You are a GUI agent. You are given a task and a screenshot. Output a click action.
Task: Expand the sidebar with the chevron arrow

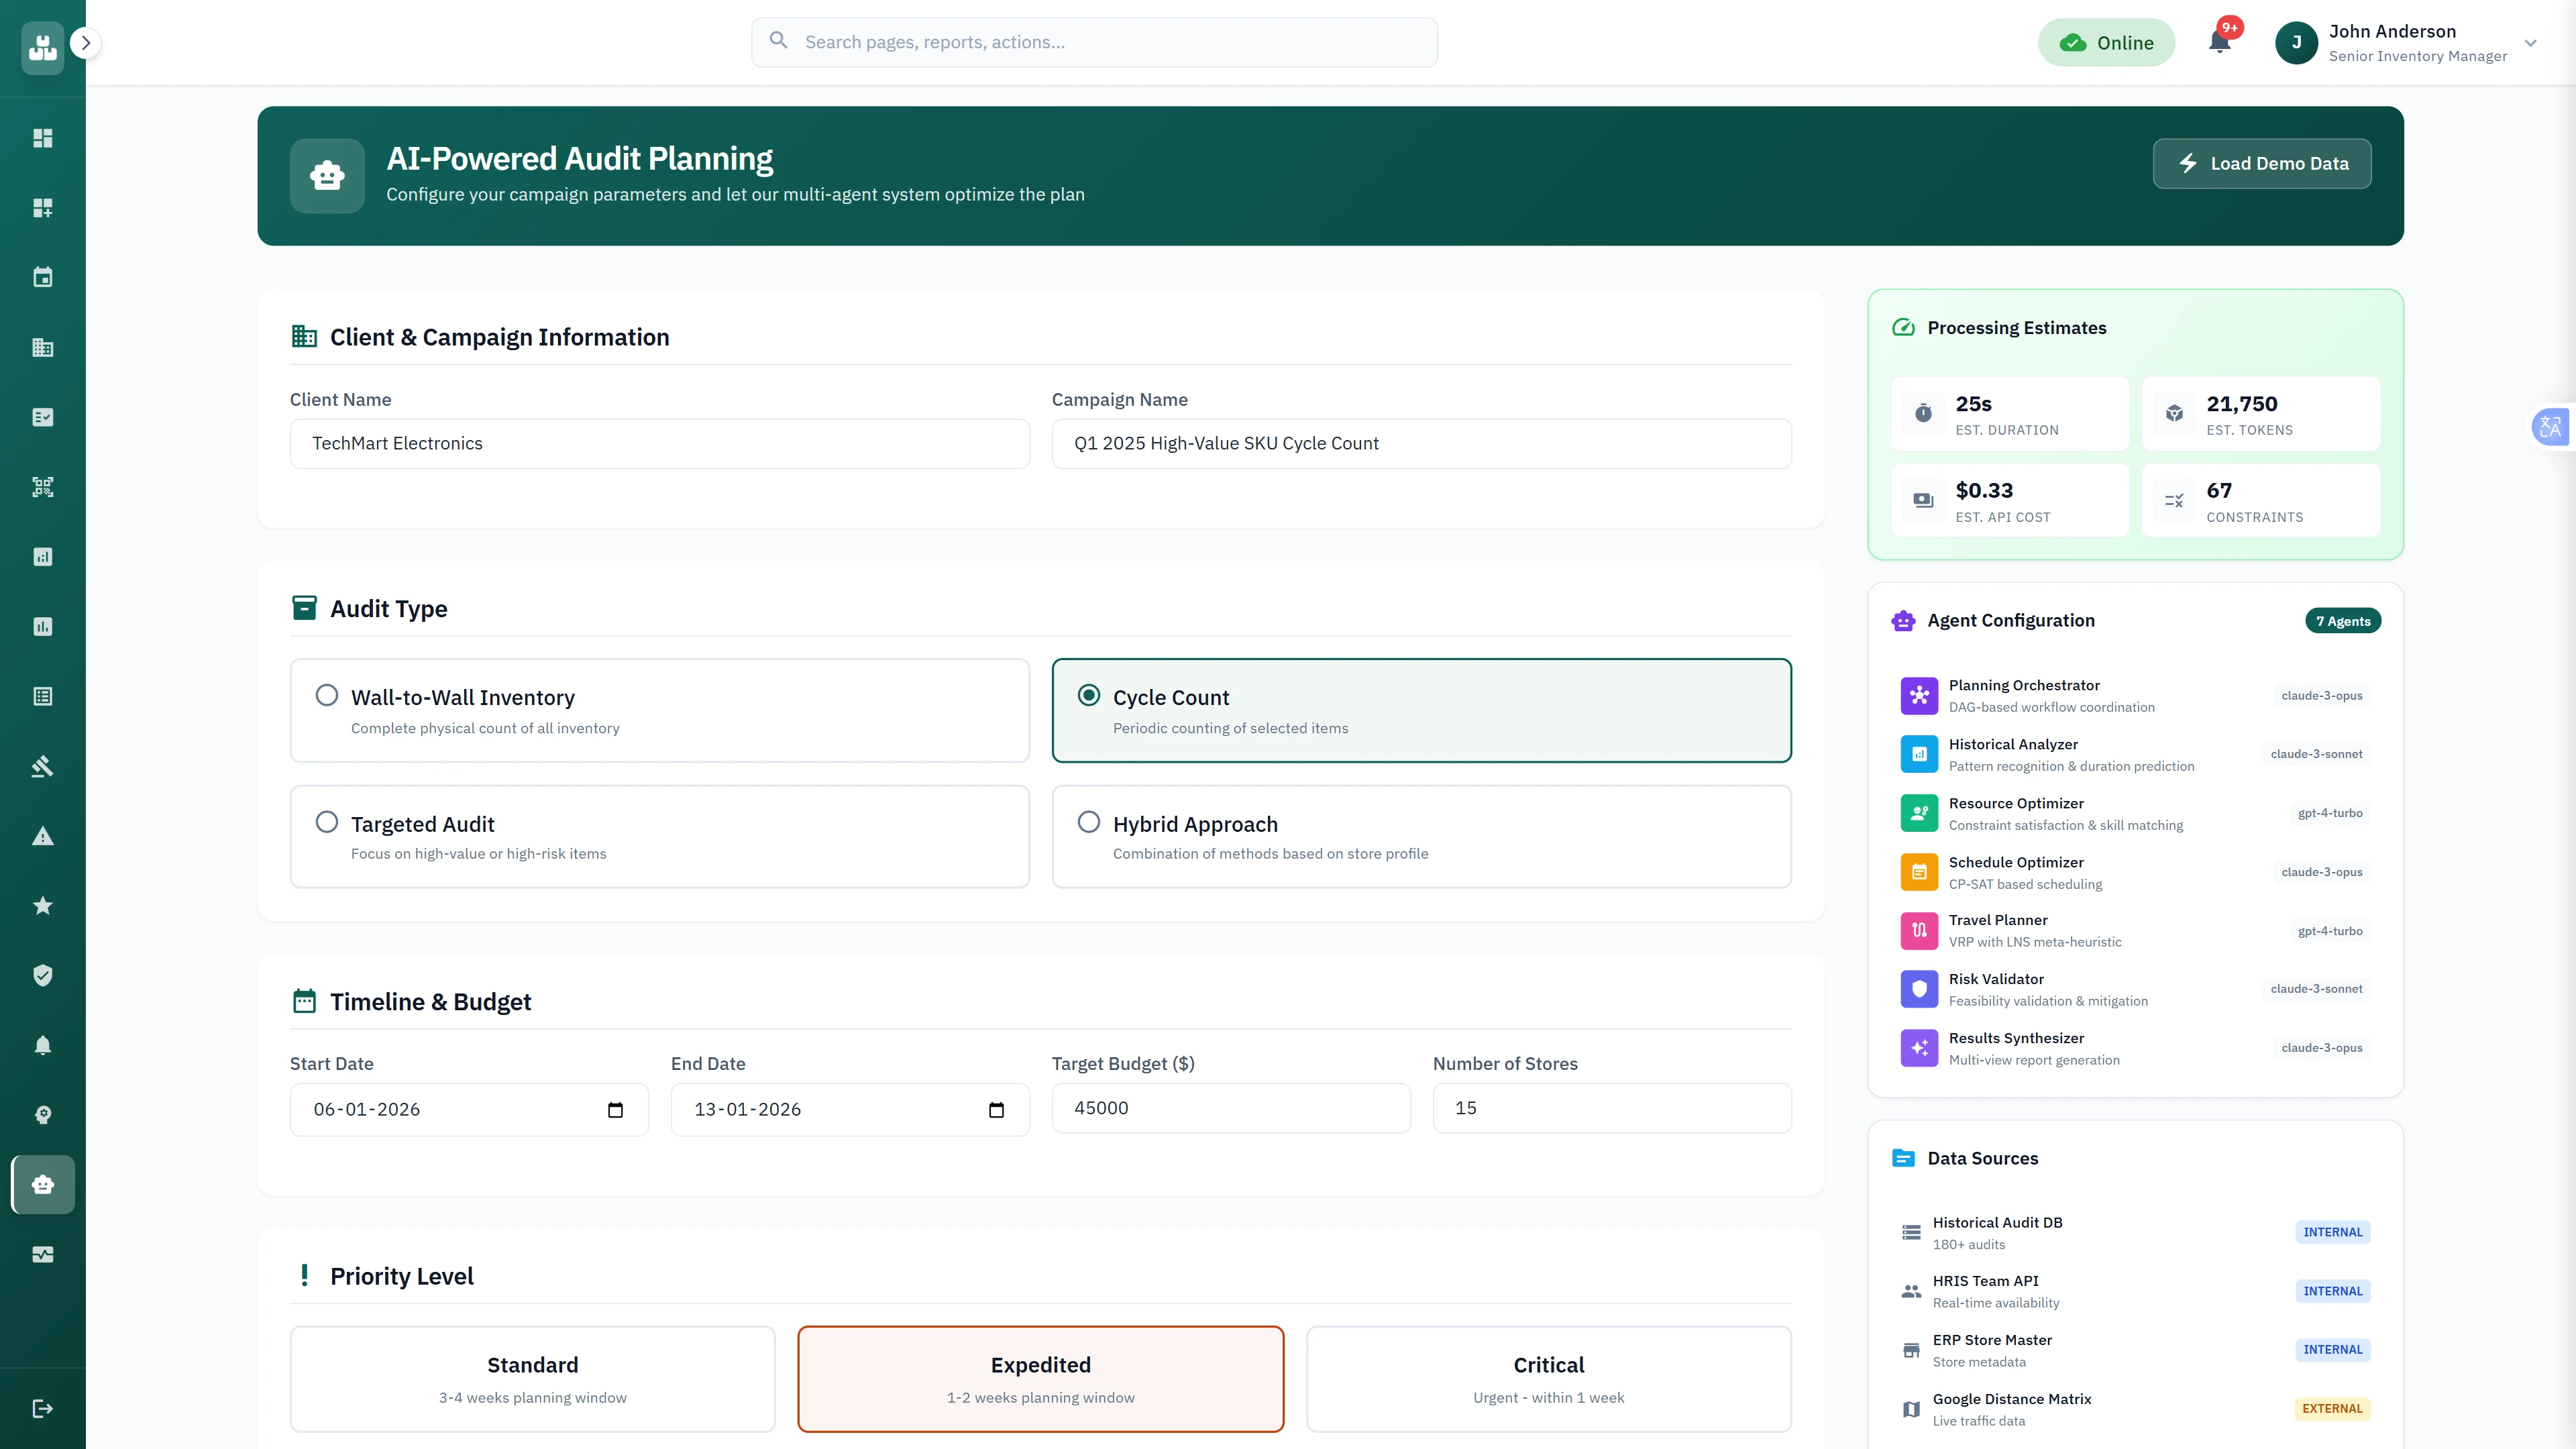tap(86, 43)
